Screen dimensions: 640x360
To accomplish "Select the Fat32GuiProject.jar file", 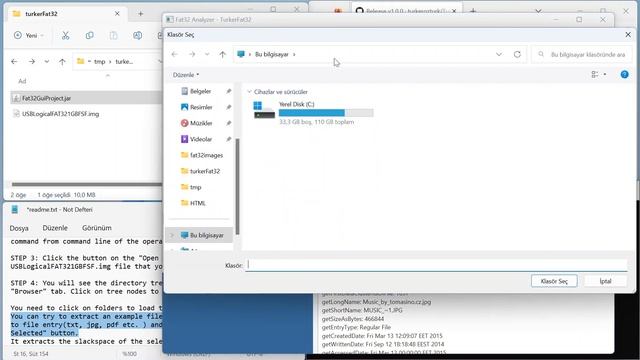I will [x=86, y=98].
